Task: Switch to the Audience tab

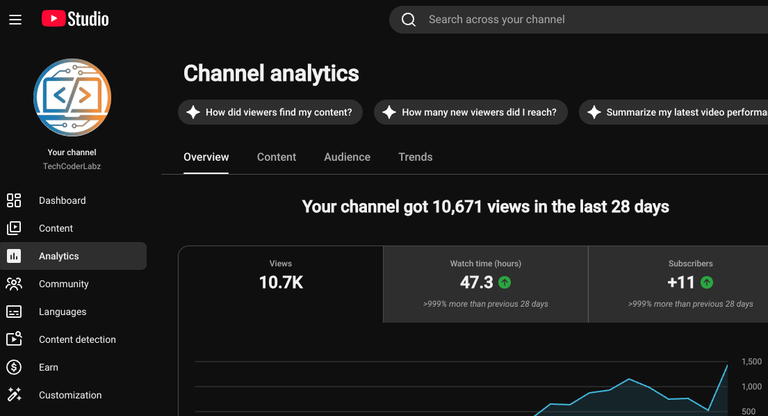Action: 347,157
